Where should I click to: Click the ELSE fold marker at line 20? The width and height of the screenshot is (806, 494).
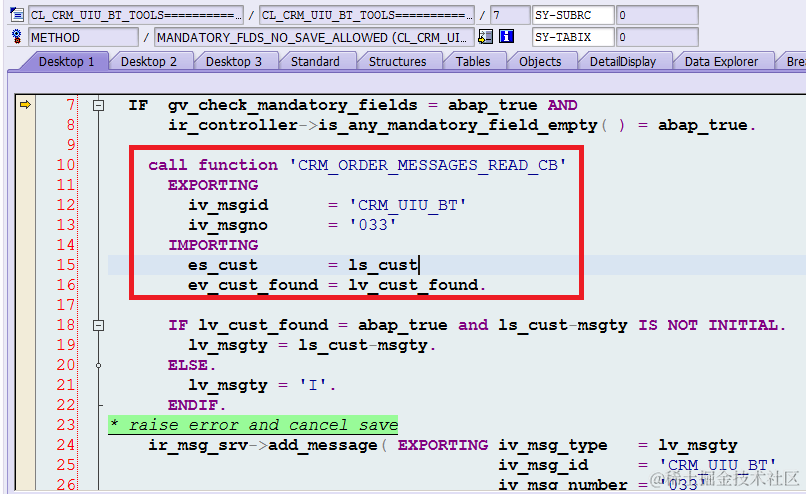coord(98,365)
